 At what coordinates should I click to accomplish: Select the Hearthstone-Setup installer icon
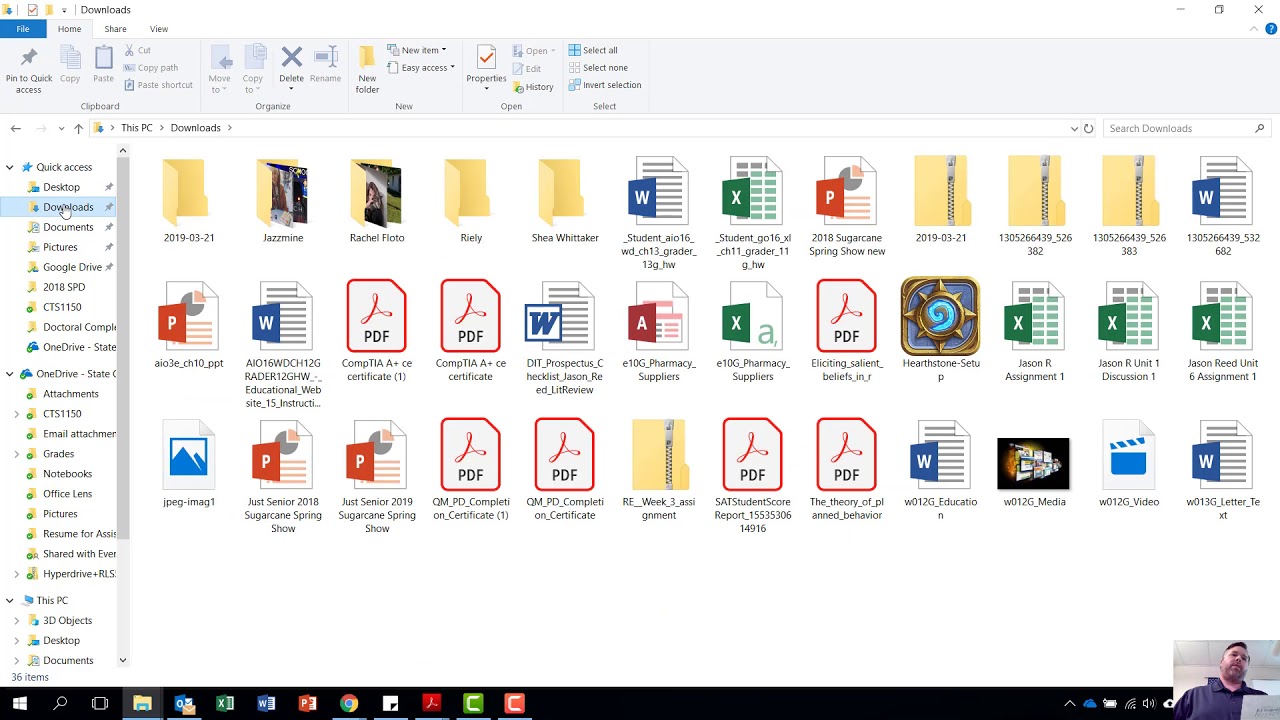(x=941, y=330)
